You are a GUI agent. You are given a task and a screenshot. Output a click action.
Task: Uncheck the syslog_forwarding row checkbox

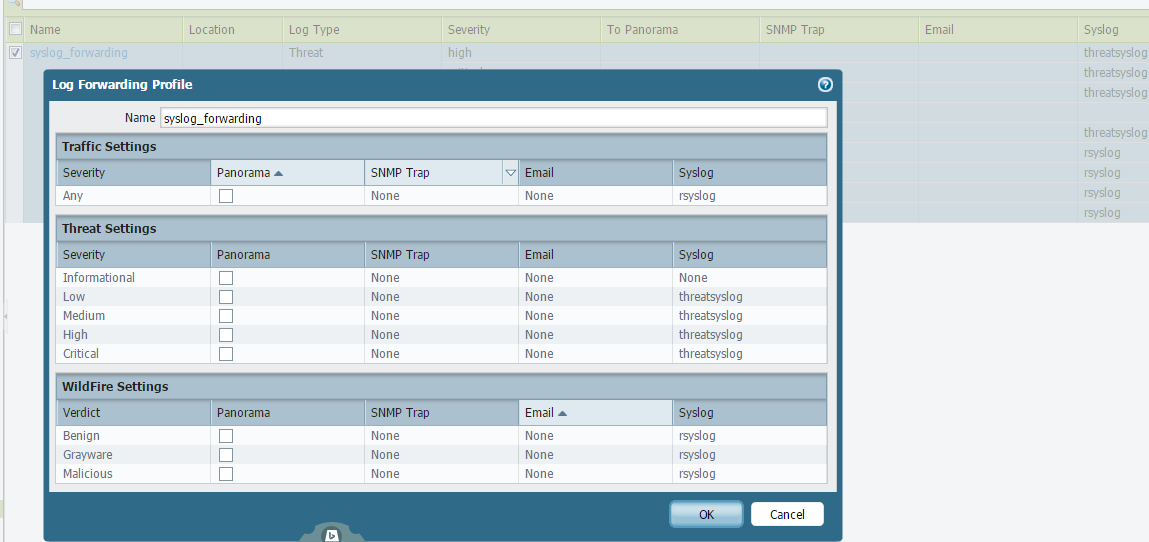[x=15, y=53]
